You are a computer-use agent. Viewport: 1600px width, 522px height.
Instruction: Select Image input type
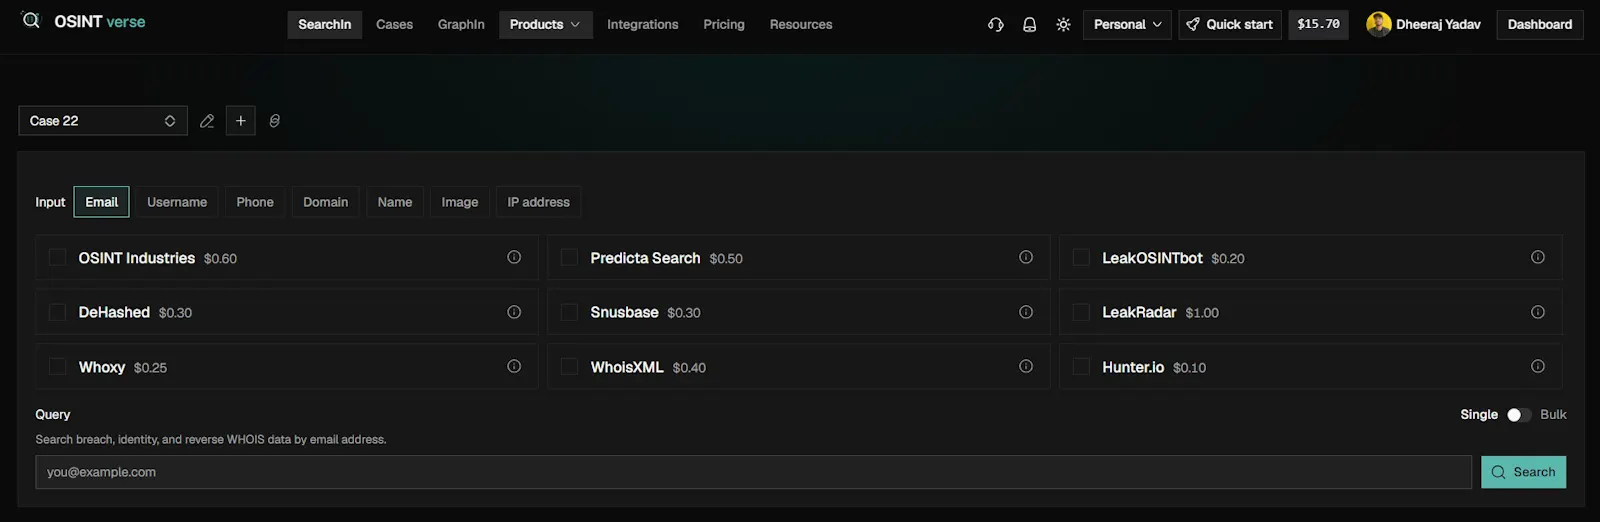(x=460, y=202)
